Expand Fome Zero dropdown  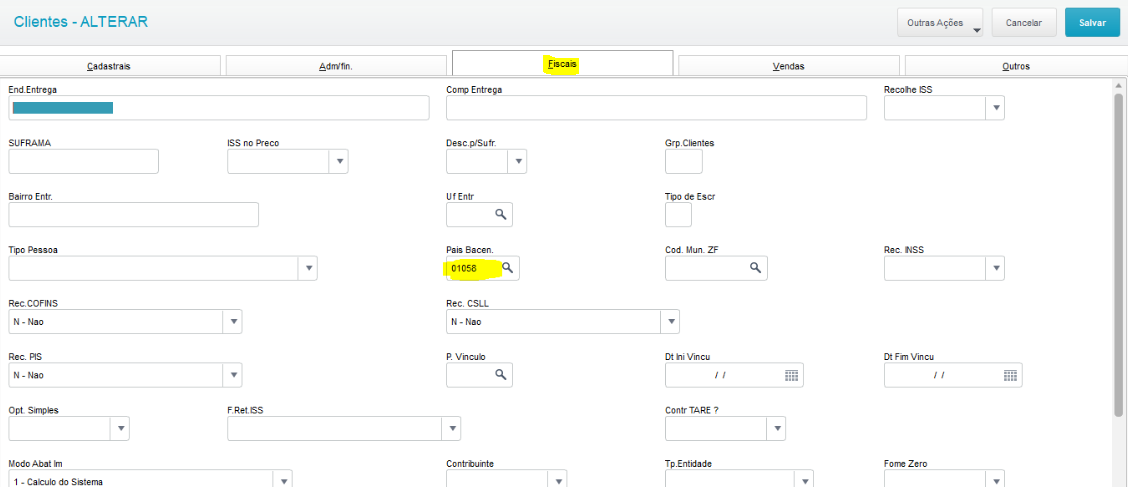[x=996, y=479]
